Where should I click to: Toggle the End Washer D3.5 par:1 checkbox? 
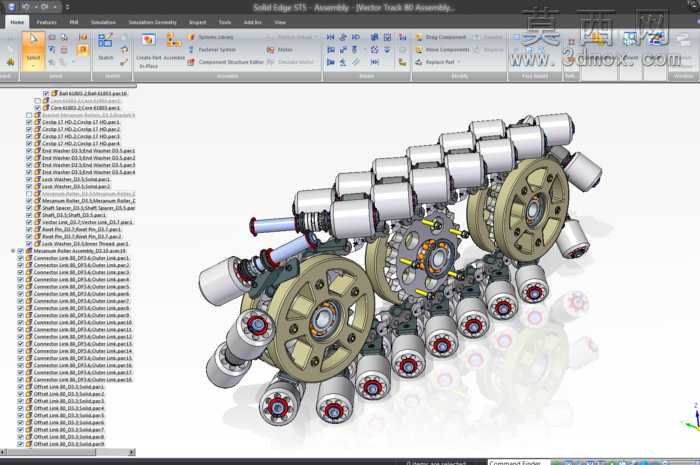[29, 150]
